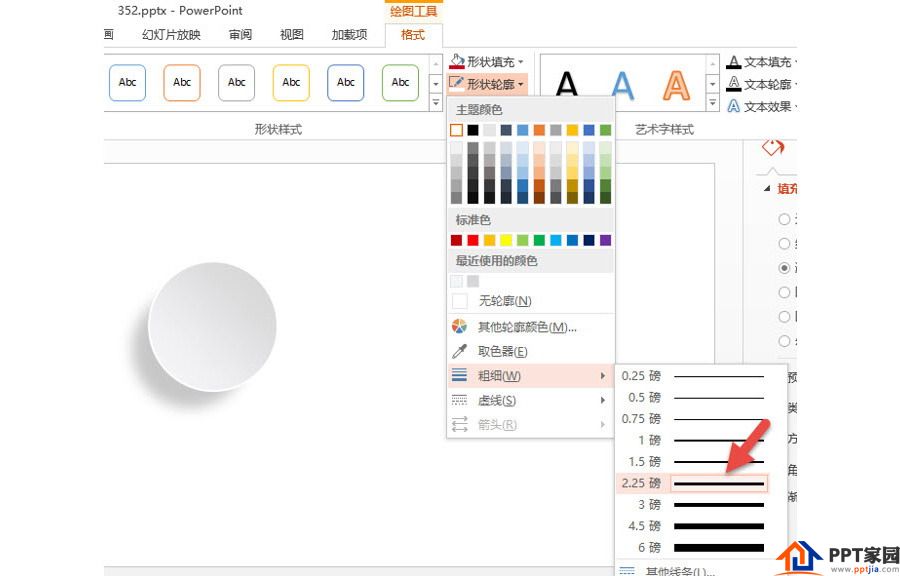The height and width of the screenshot is (576, 900).
Task: Expand the 虚线(S) submenu arrow
Action: pyautogui.click(x=603, y=400)
